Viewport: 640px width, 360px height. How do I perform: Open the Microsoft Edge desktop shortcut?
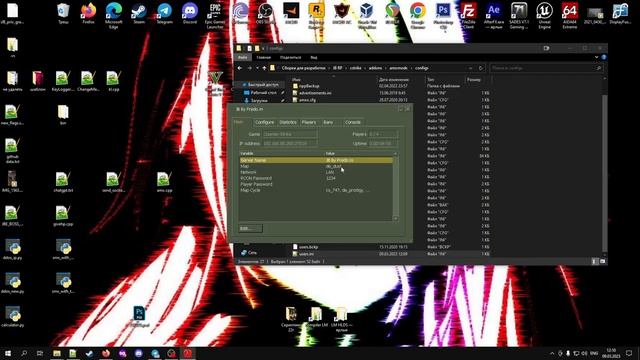(x=113, y=15)
